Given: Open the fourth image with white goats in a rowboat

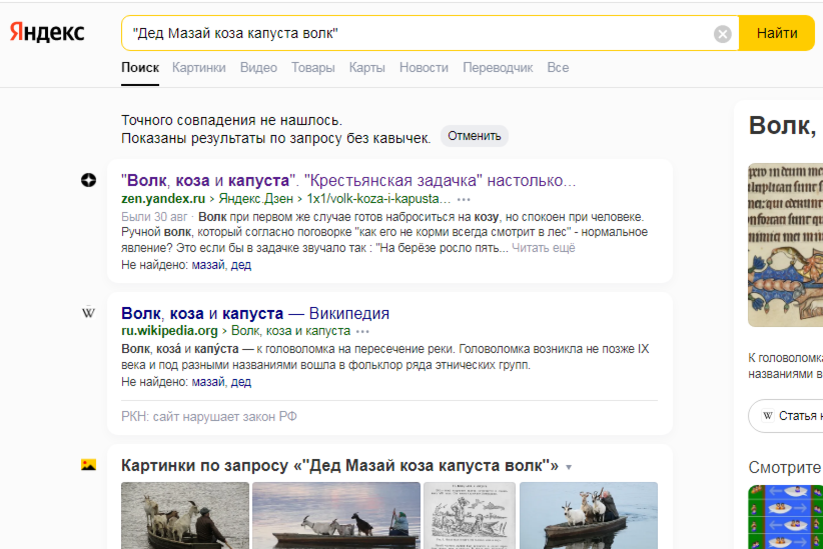Looking at the screenshot, I should pos(588,515).
